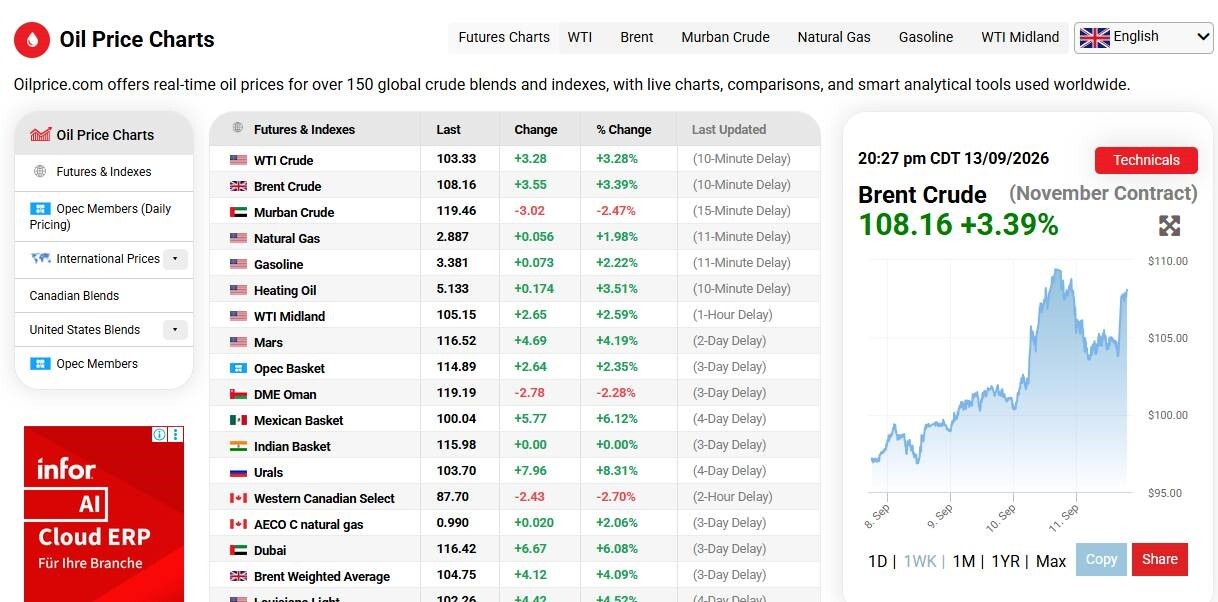Open the Urals row link
The width and height of the screenshot is (1218, 602).
(268, 472)
